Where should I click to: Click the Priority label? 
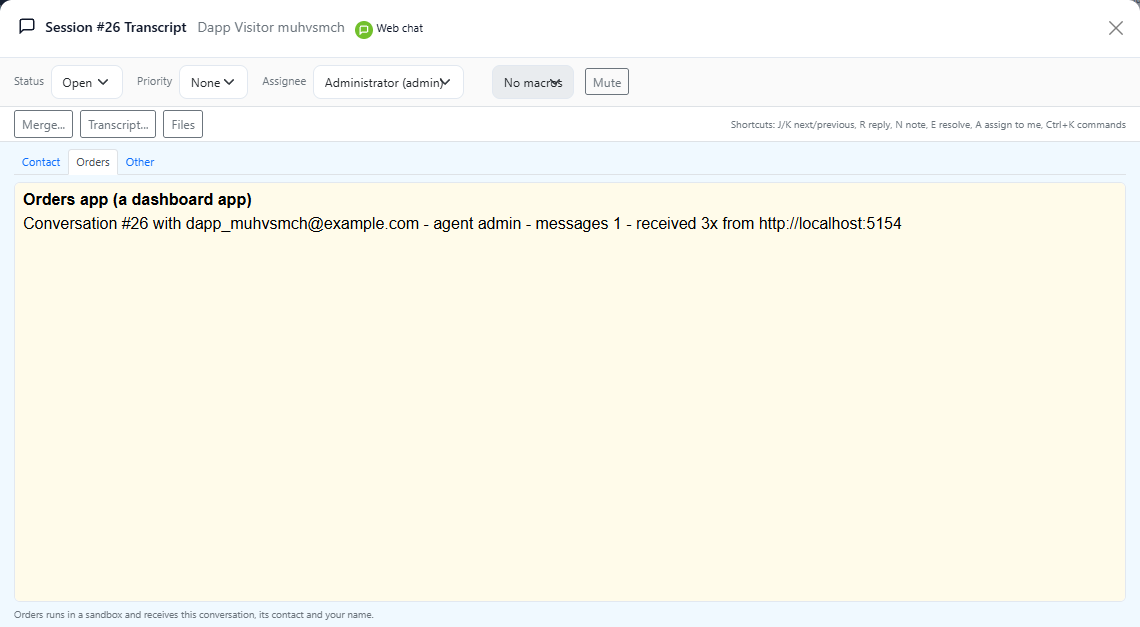(x=154, y=81)
